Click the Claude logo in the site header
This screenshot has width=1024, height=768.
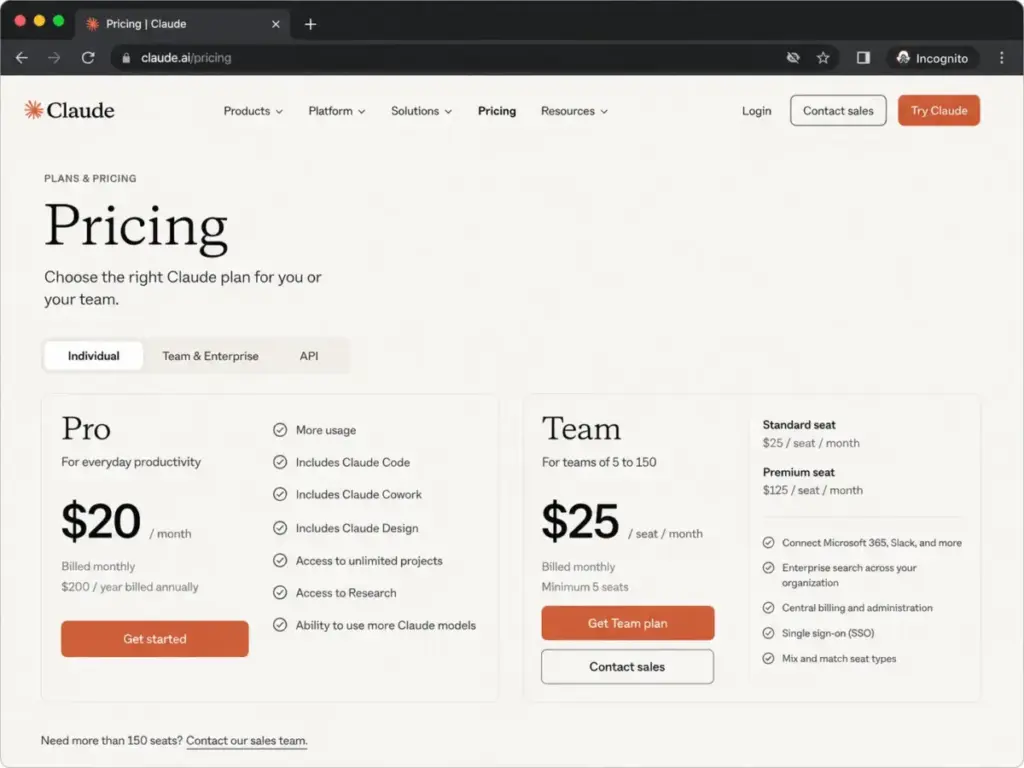pos(69,110)
